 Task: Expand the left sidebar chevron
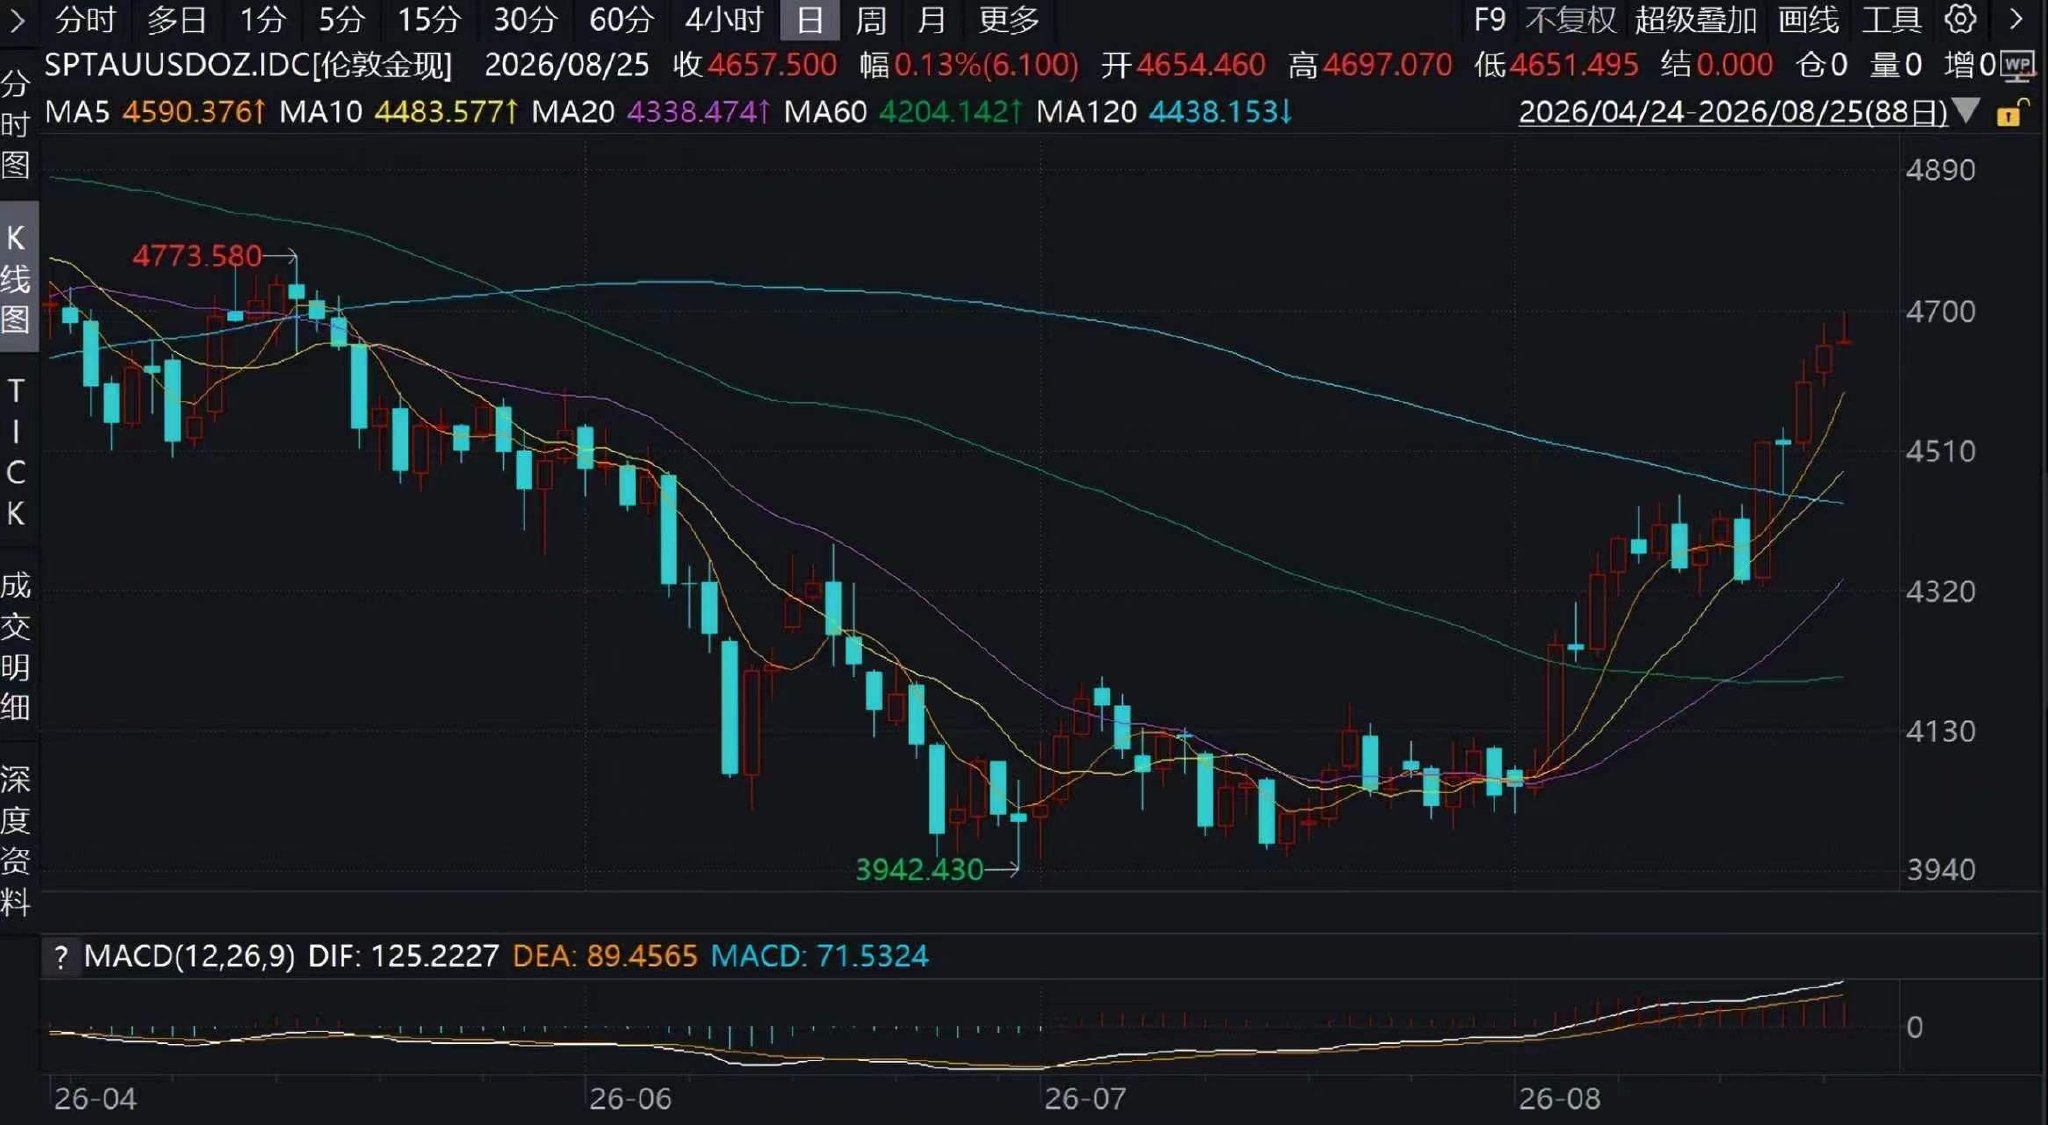(16, 19)
